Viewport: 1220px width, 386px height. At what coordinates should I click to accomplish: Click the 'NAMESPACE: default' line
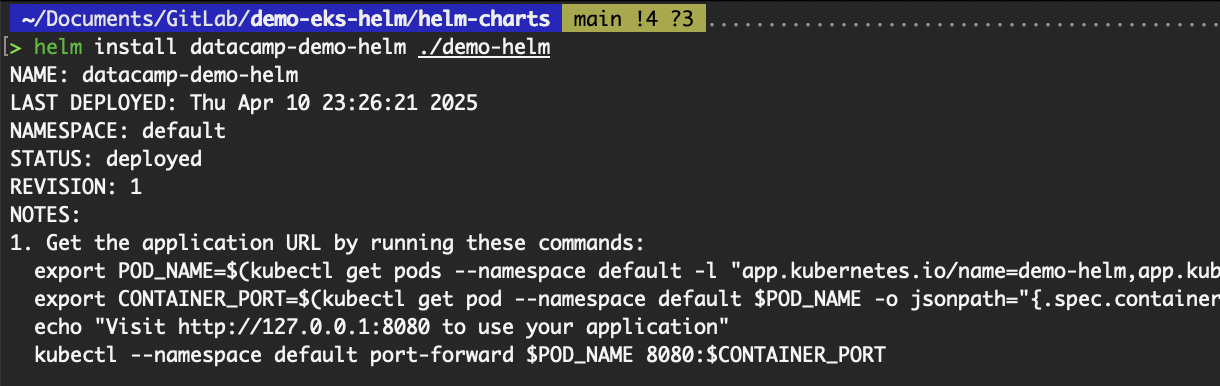coord(118,131)
